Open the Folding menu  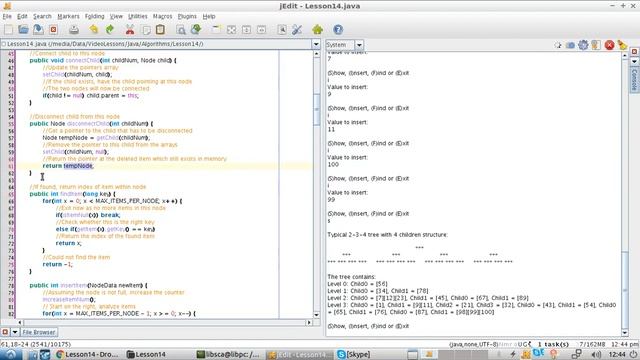click(95, 16)
